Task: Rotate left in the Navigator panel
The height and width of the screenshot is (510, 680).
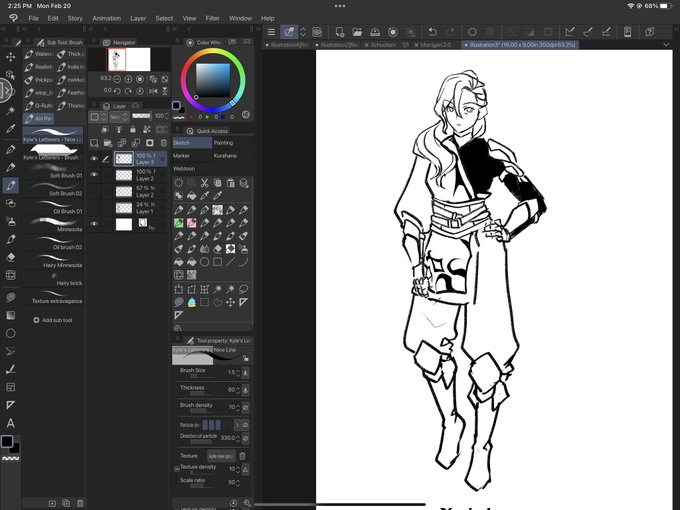Action: (117, 91)
